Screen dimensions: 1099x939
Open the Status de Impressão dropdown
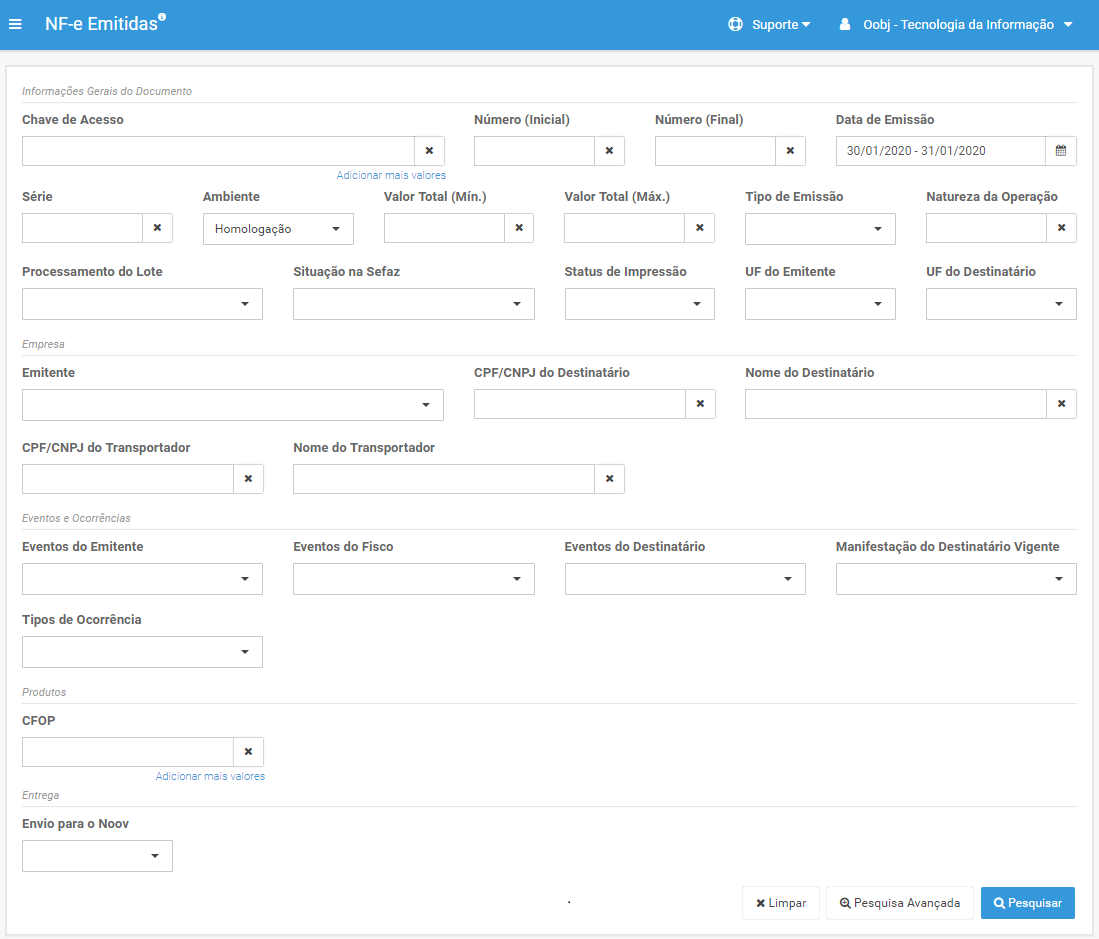(640, 304)
